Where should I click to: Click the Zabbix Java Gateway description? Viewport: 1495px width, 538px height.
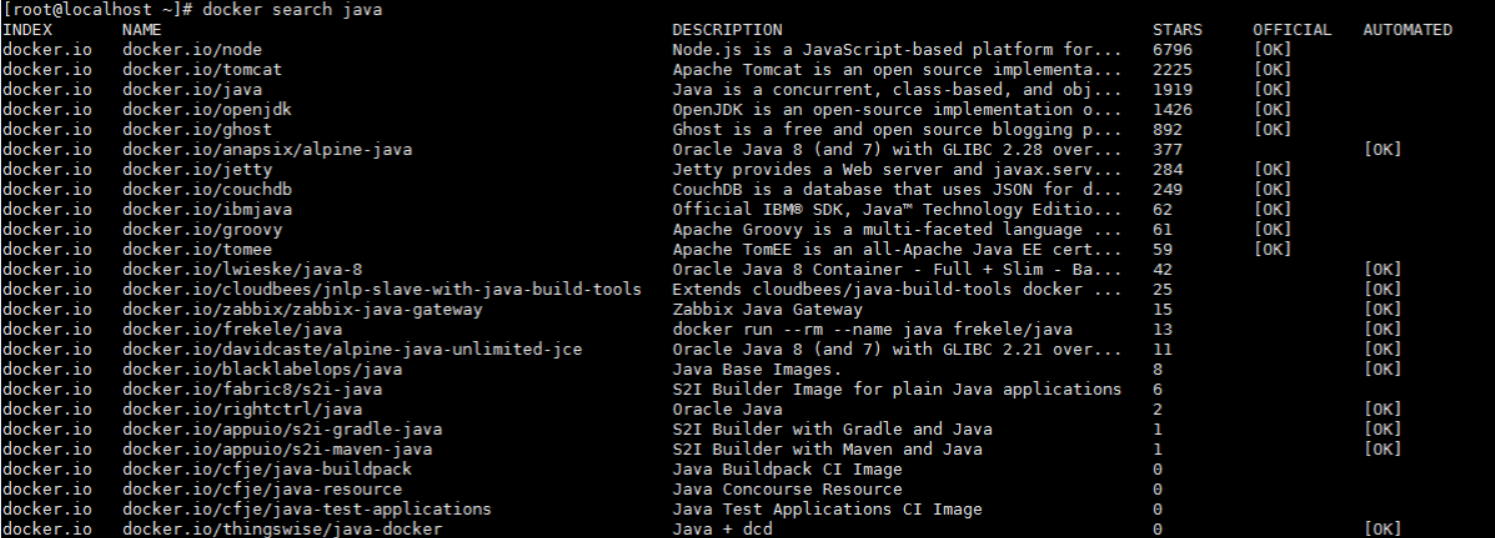coord(767,309)
